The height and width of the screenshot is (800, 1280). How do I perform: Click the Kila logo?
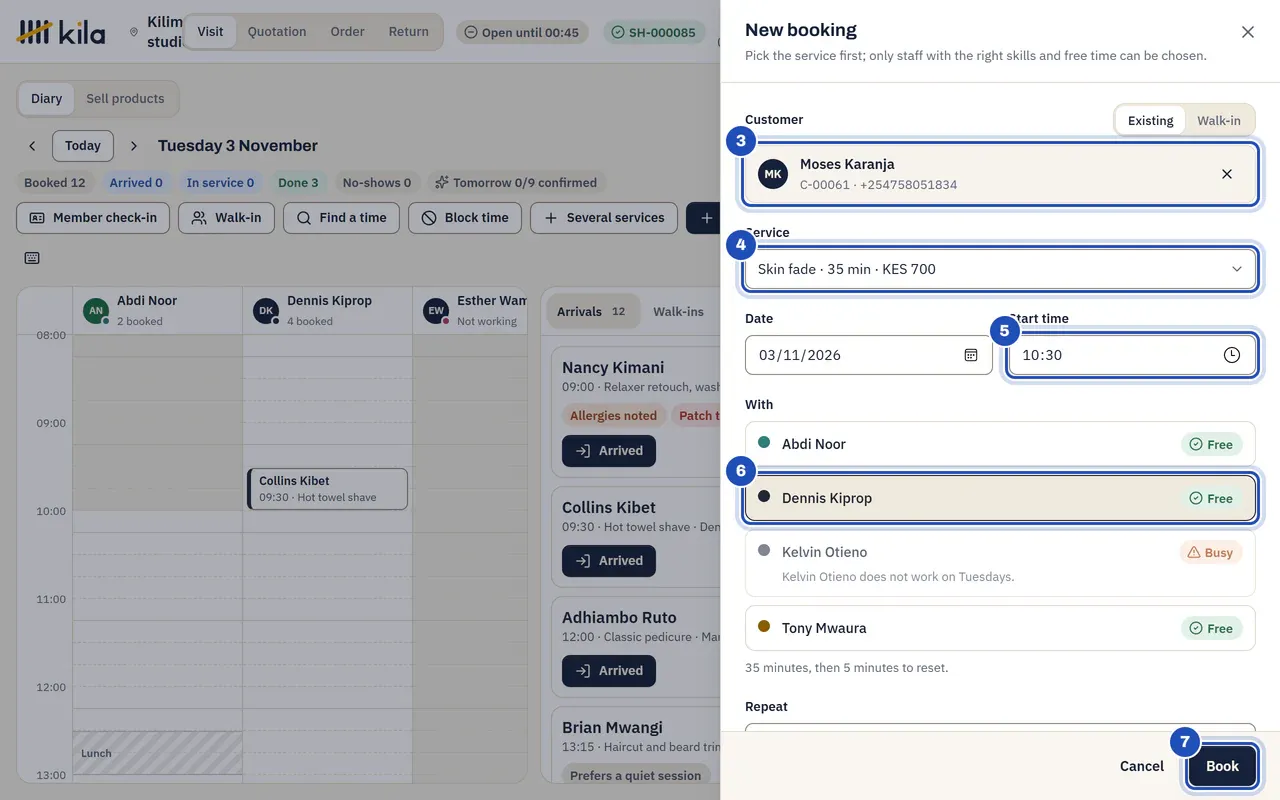(61, 32)
